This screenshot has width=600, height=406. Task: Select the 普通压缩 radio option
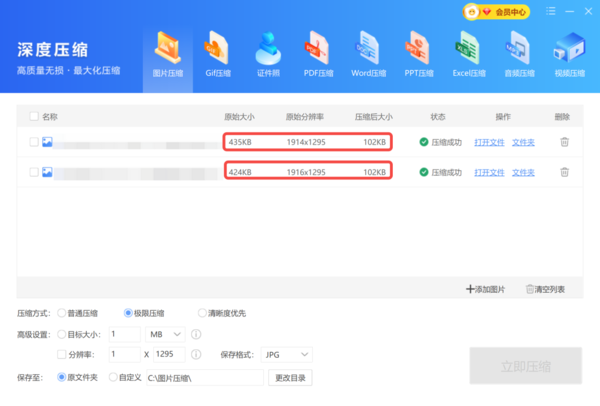click(62, 313)
